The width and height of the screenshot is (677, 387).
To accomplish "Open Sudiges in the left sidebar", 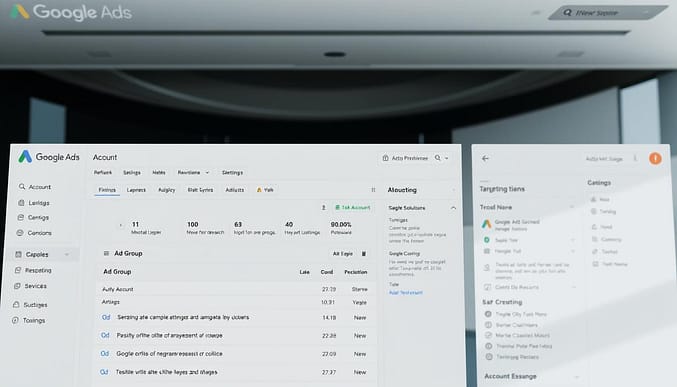I will (x=30, y=305).
